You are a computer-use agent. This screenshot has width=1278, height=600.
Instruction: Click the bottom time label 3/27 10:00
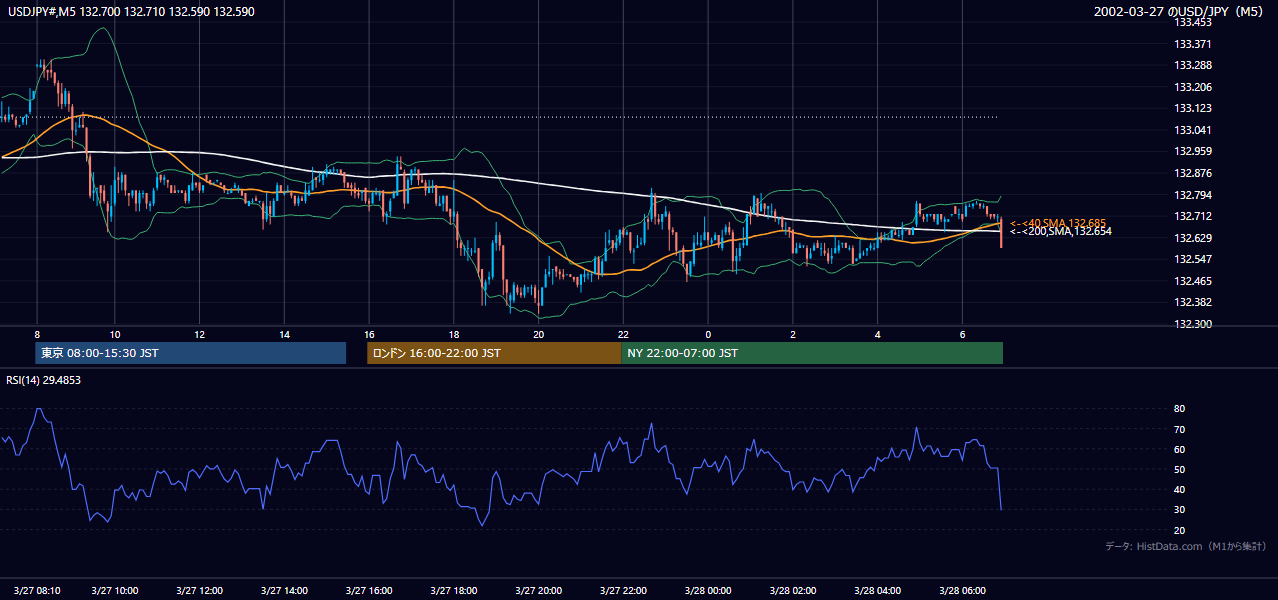(x=114, y=590)
